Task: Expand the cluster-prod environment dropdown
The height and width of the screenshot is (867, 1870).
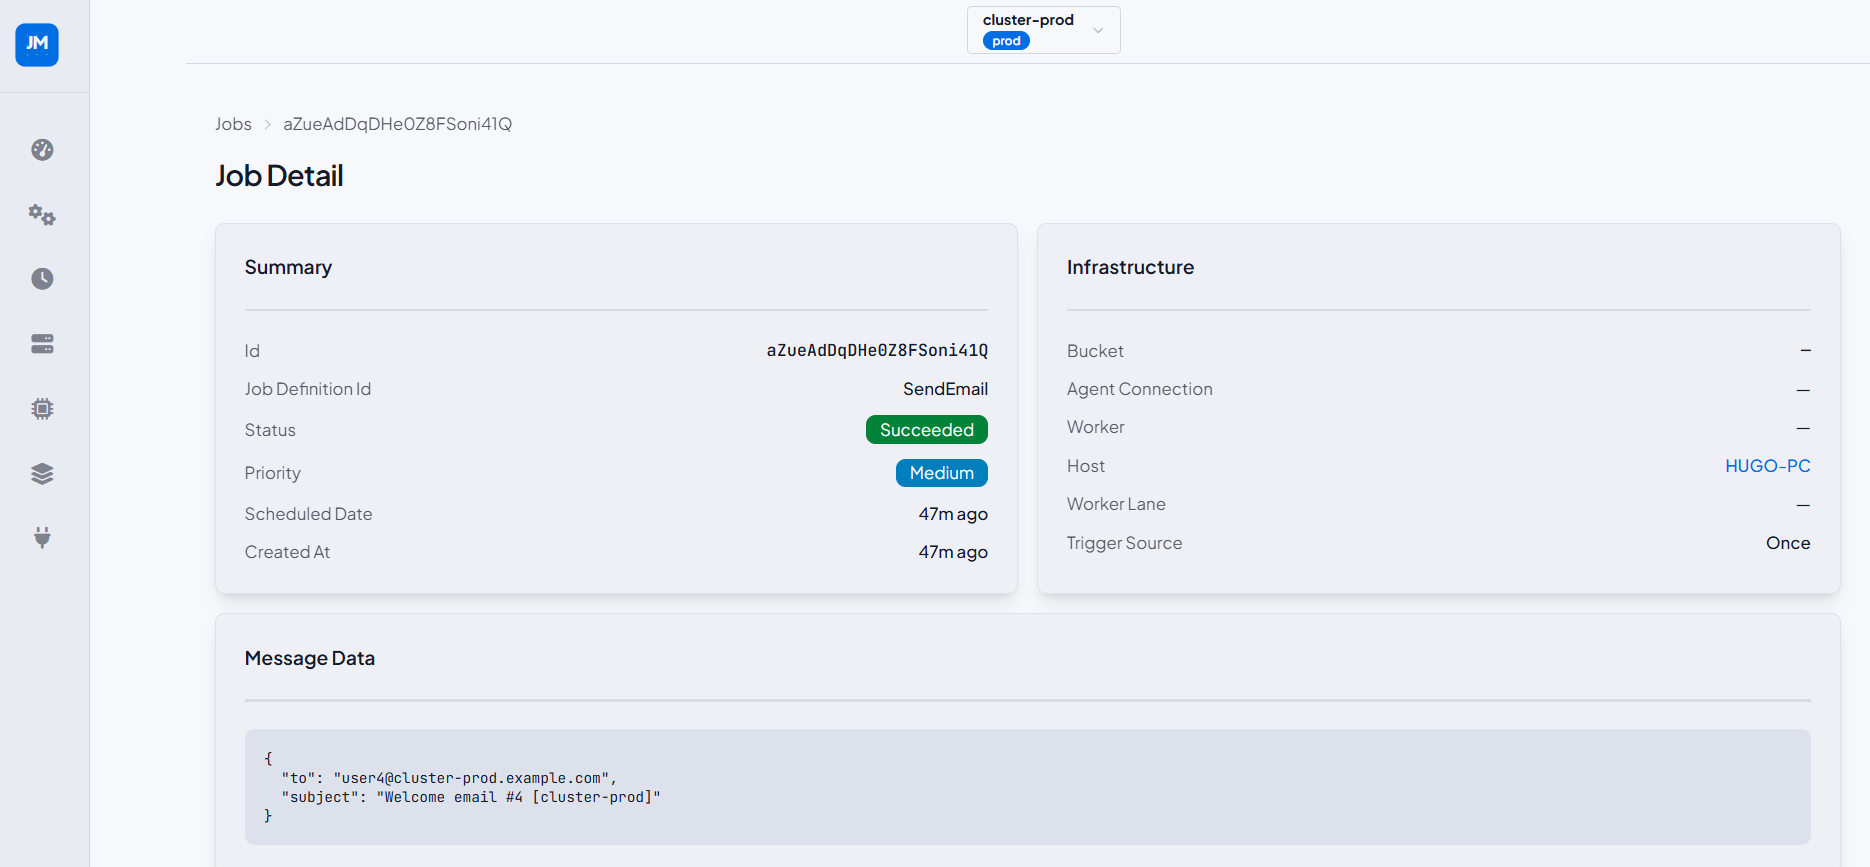Action: click(1043, 30)
